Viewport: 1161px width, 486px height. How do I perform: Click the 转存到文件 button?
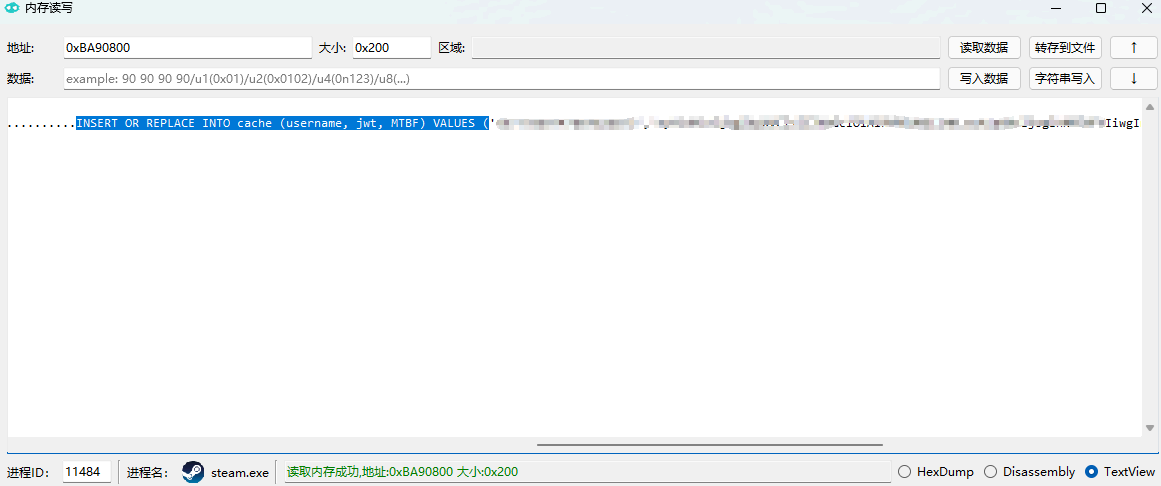[1065, 48]
